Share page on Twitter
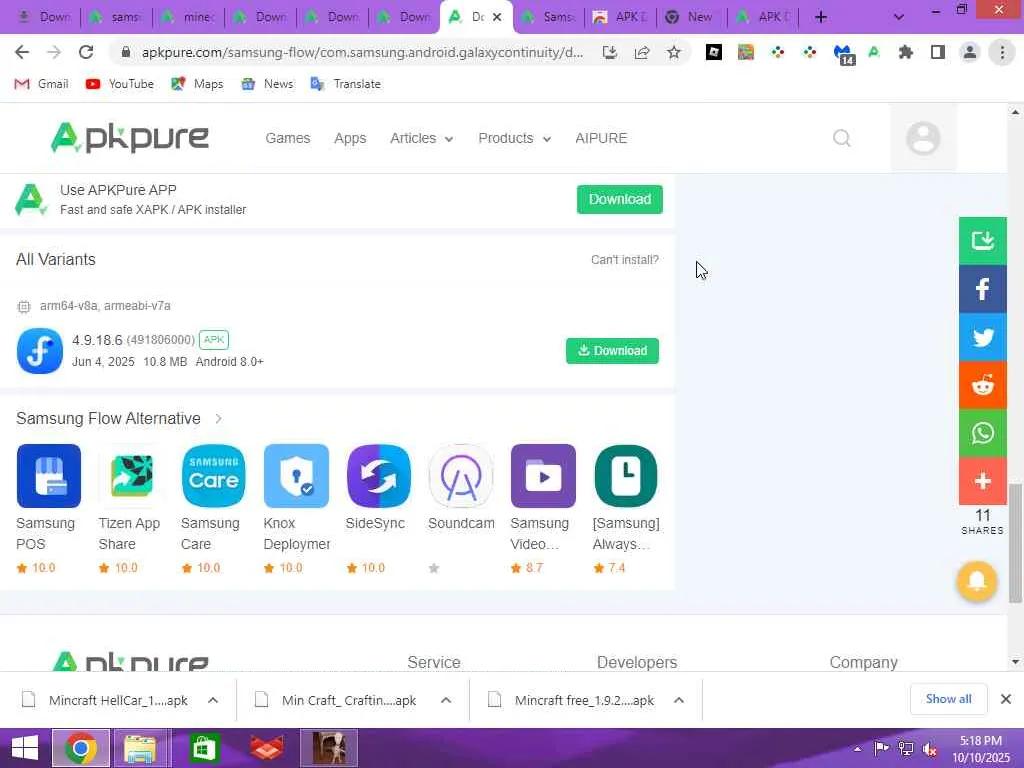This screenshot has width=1024, height=768. pyautogui.click(x=982, y=338)
